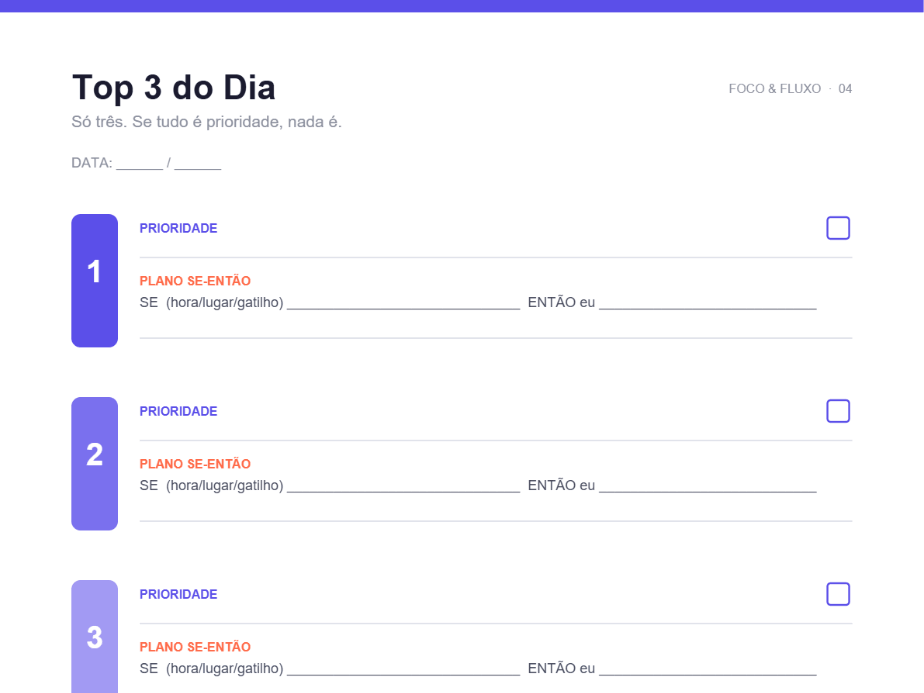This screenshot has width=924, height=693.
Task: Click the day blank after DATA:
Action: coord(140,163)
